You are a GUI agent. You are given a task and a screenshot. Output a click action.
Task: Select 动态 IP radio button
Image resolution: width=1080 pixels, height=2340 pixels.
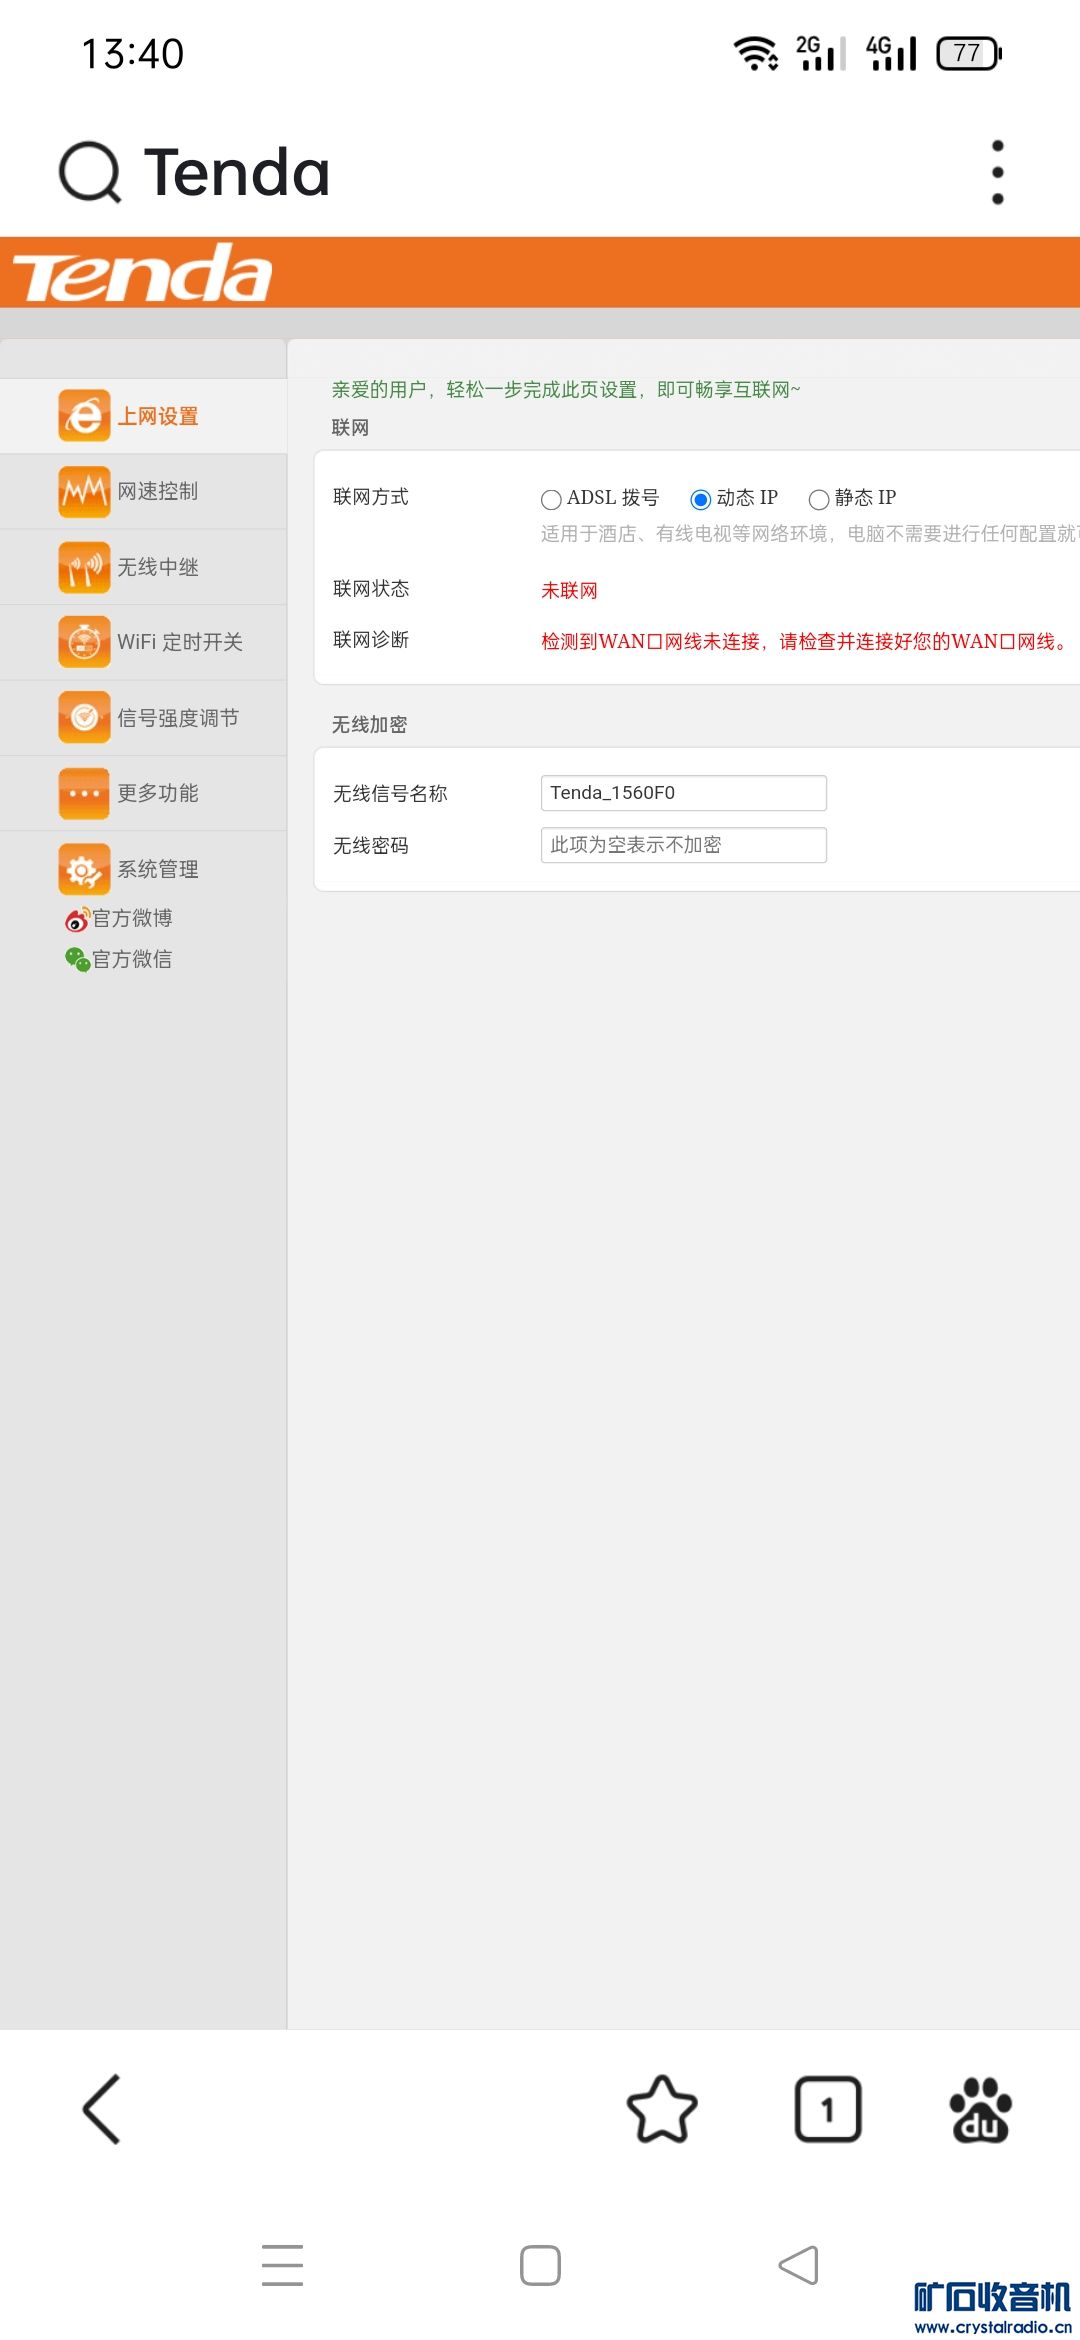click(x=701, y=499)
